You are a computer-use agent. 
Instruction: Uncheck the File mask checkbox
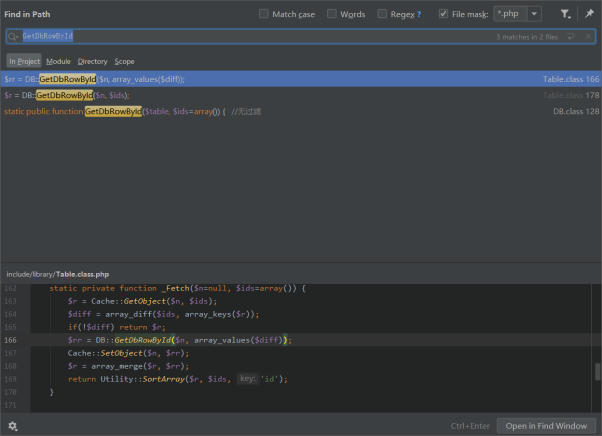[444, 14]
